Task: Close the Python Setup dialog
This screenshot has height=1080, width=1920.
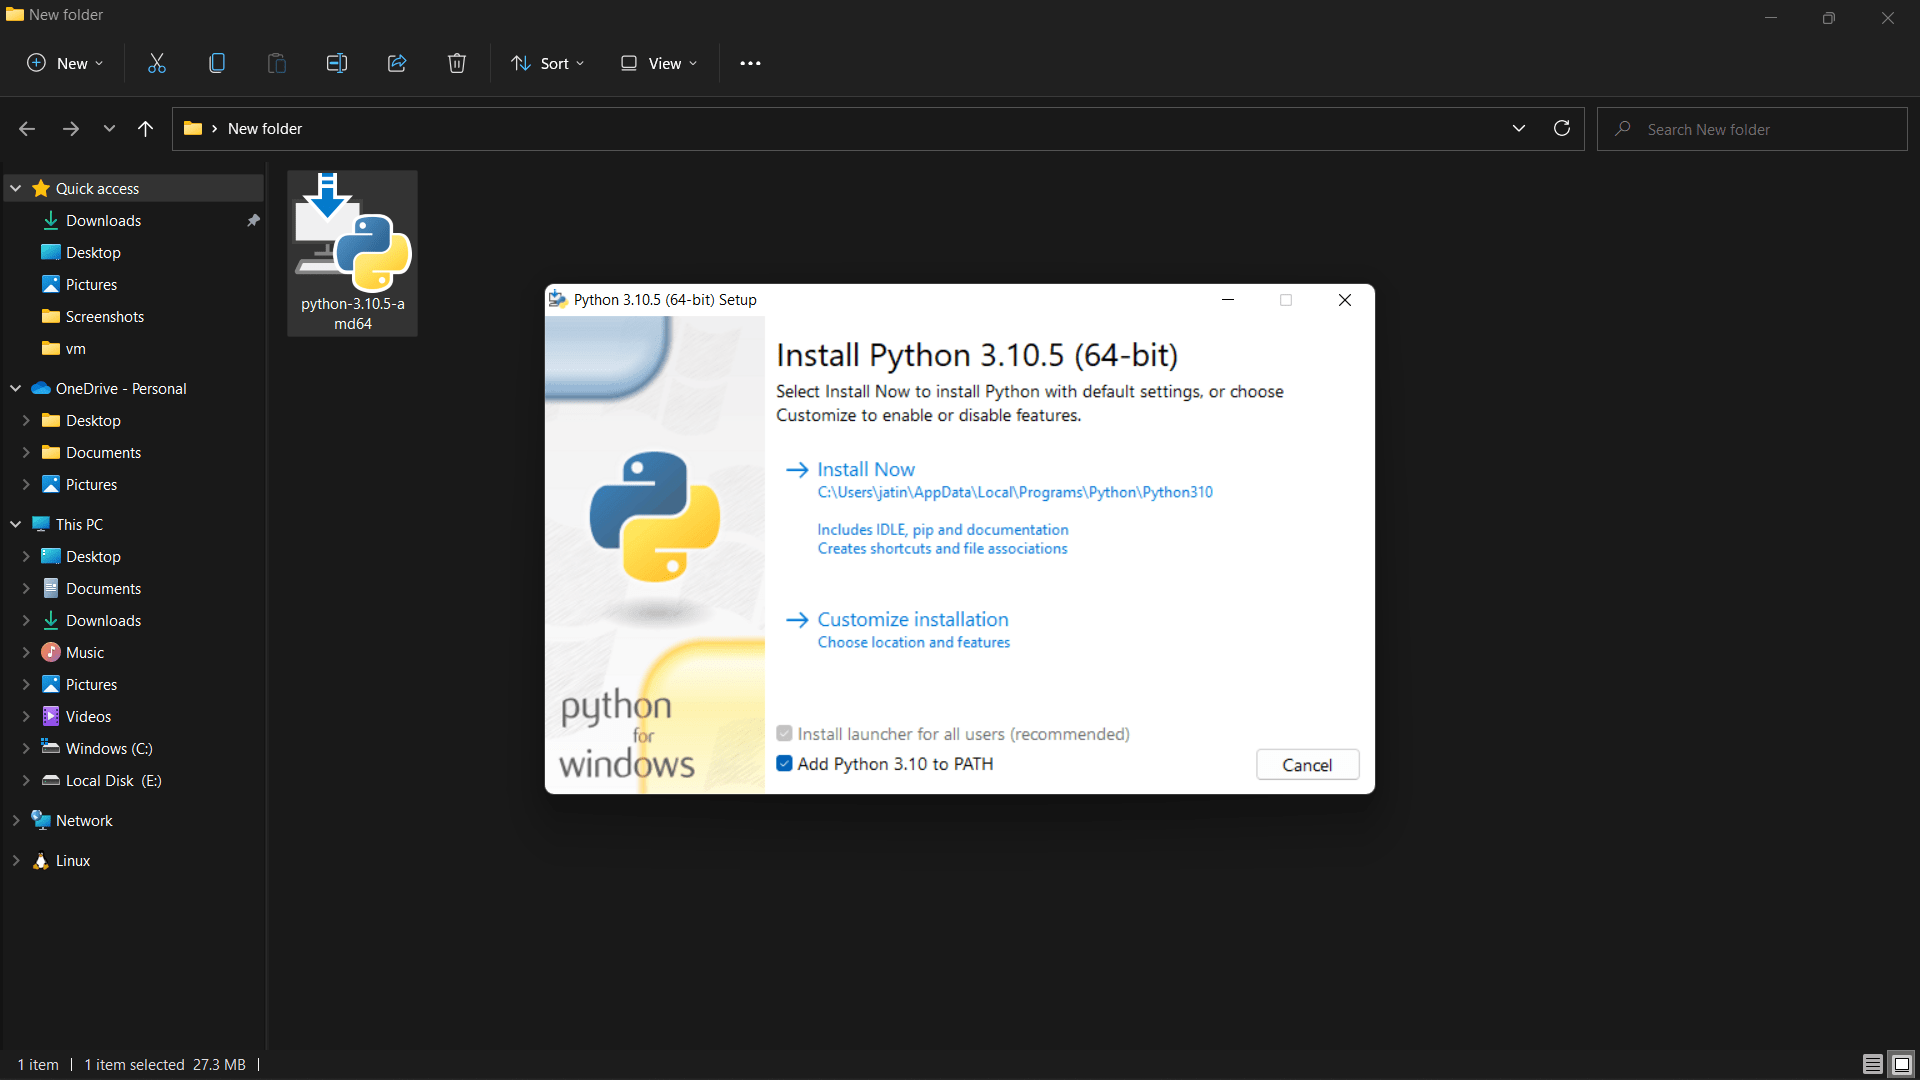Action: [x=1345, y=300]
